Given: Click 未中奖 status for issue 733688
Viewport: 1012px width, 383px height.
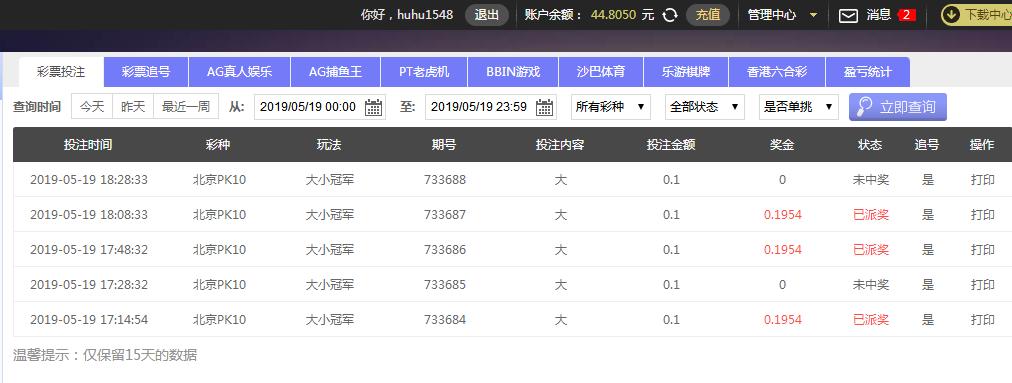Looking at the screenshot, I should pyautogui.click(x=871, y=180).
